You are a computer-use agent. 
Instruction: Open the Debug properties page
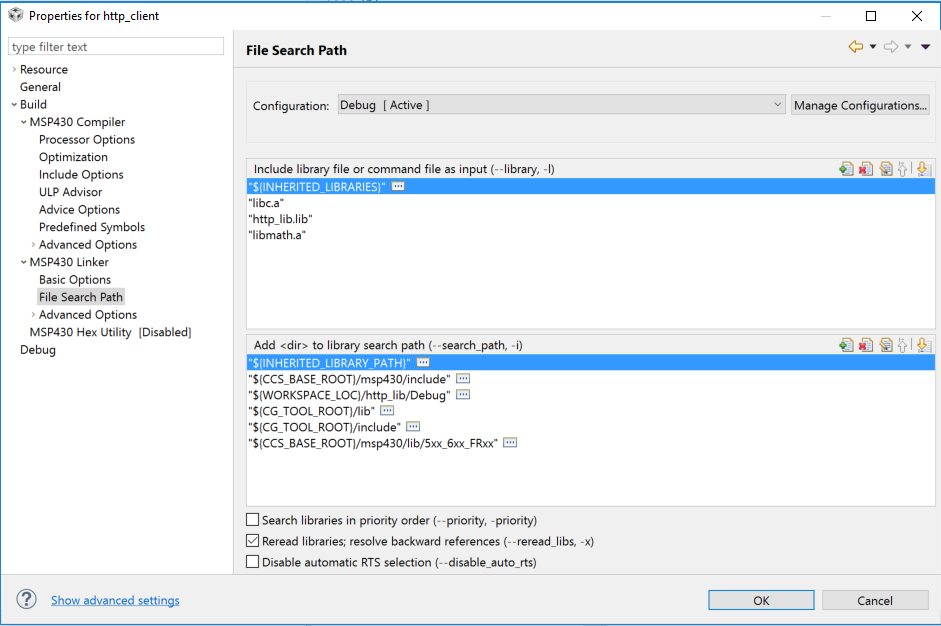(38, 350)
